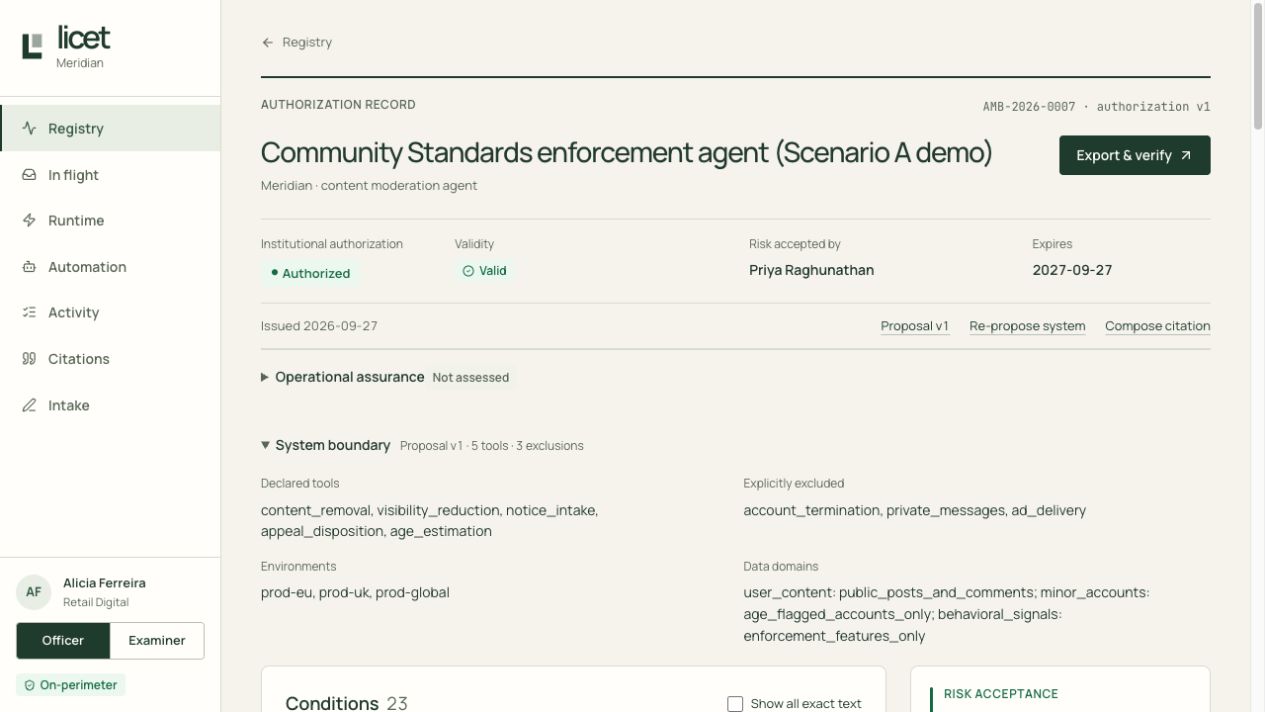The width and height of the screenshot is (1265, 712).
Task: Click the On-perimeter badge
Action: pyautogui.click(x=71, y=685)
